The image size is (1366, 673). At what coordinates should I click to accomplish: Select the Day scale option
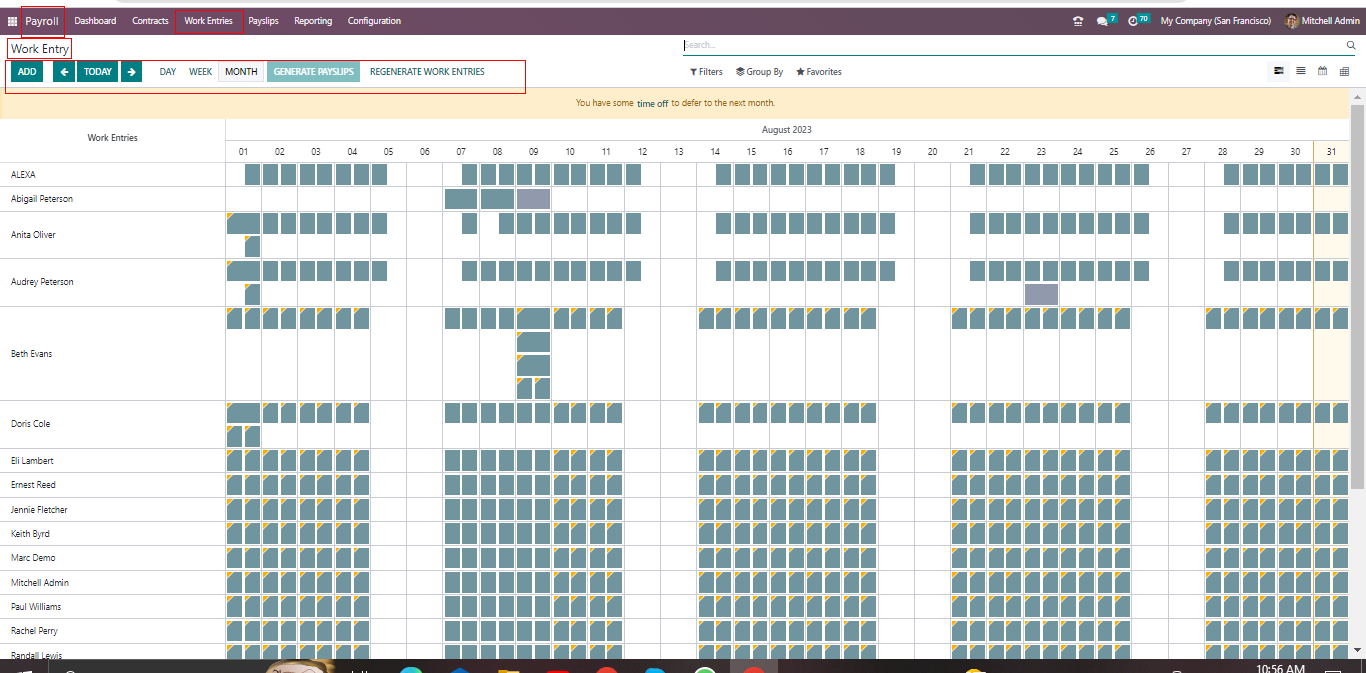coord(168,72)
